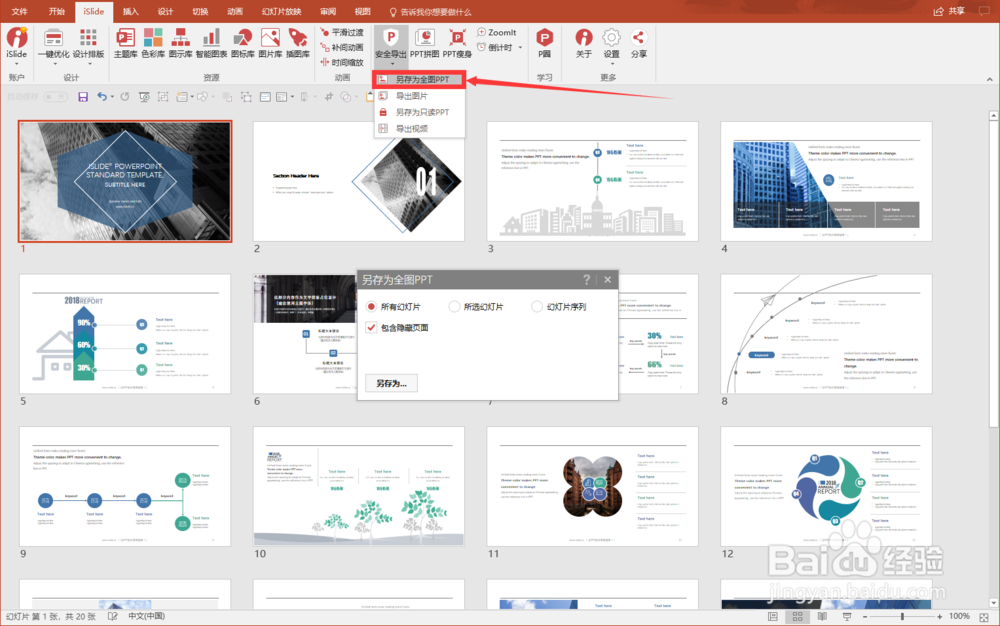Open the 设计排版 design layout tool

pyautogui.click(x=88, y=45)
